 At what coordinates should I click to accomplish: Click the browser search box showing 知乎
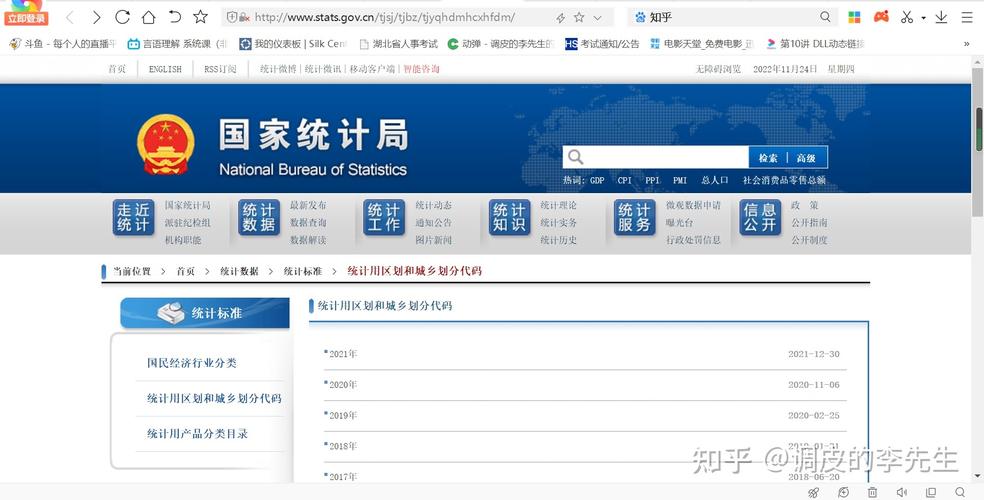click(733, 17)
